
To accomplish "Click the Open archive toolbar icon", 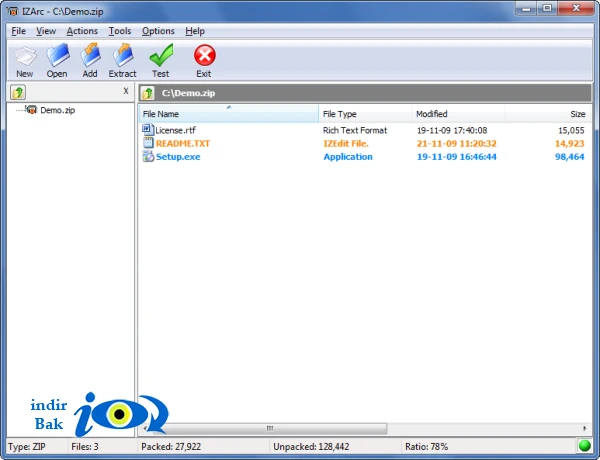I will tap(57, 55).
